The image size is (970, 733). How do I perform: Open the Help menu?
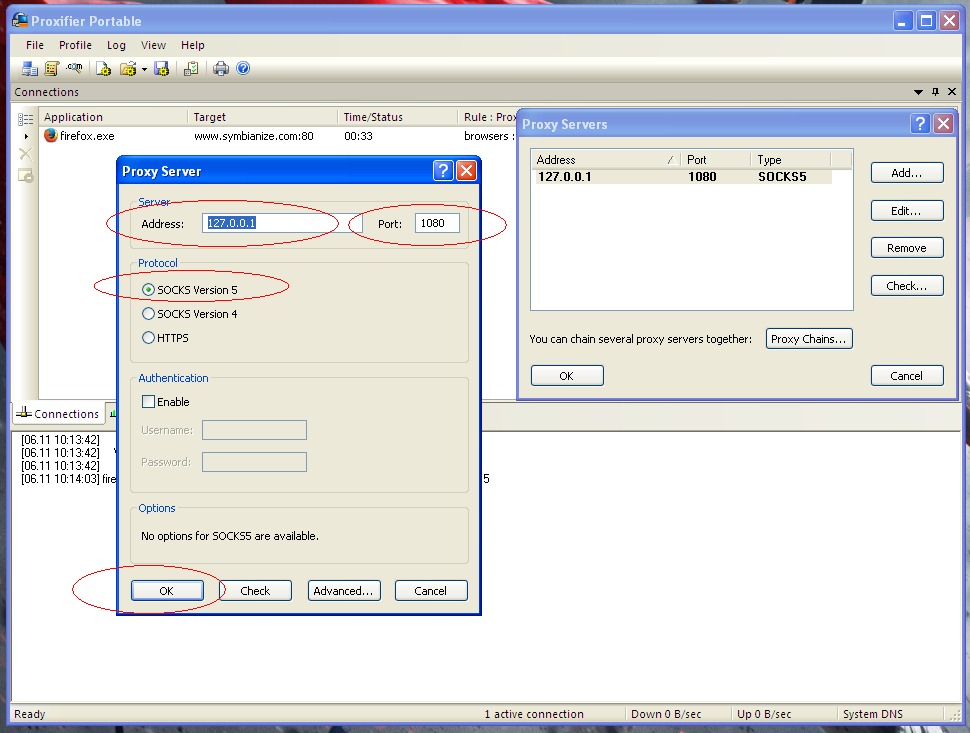pyautogui.click(x=192, y=45)
